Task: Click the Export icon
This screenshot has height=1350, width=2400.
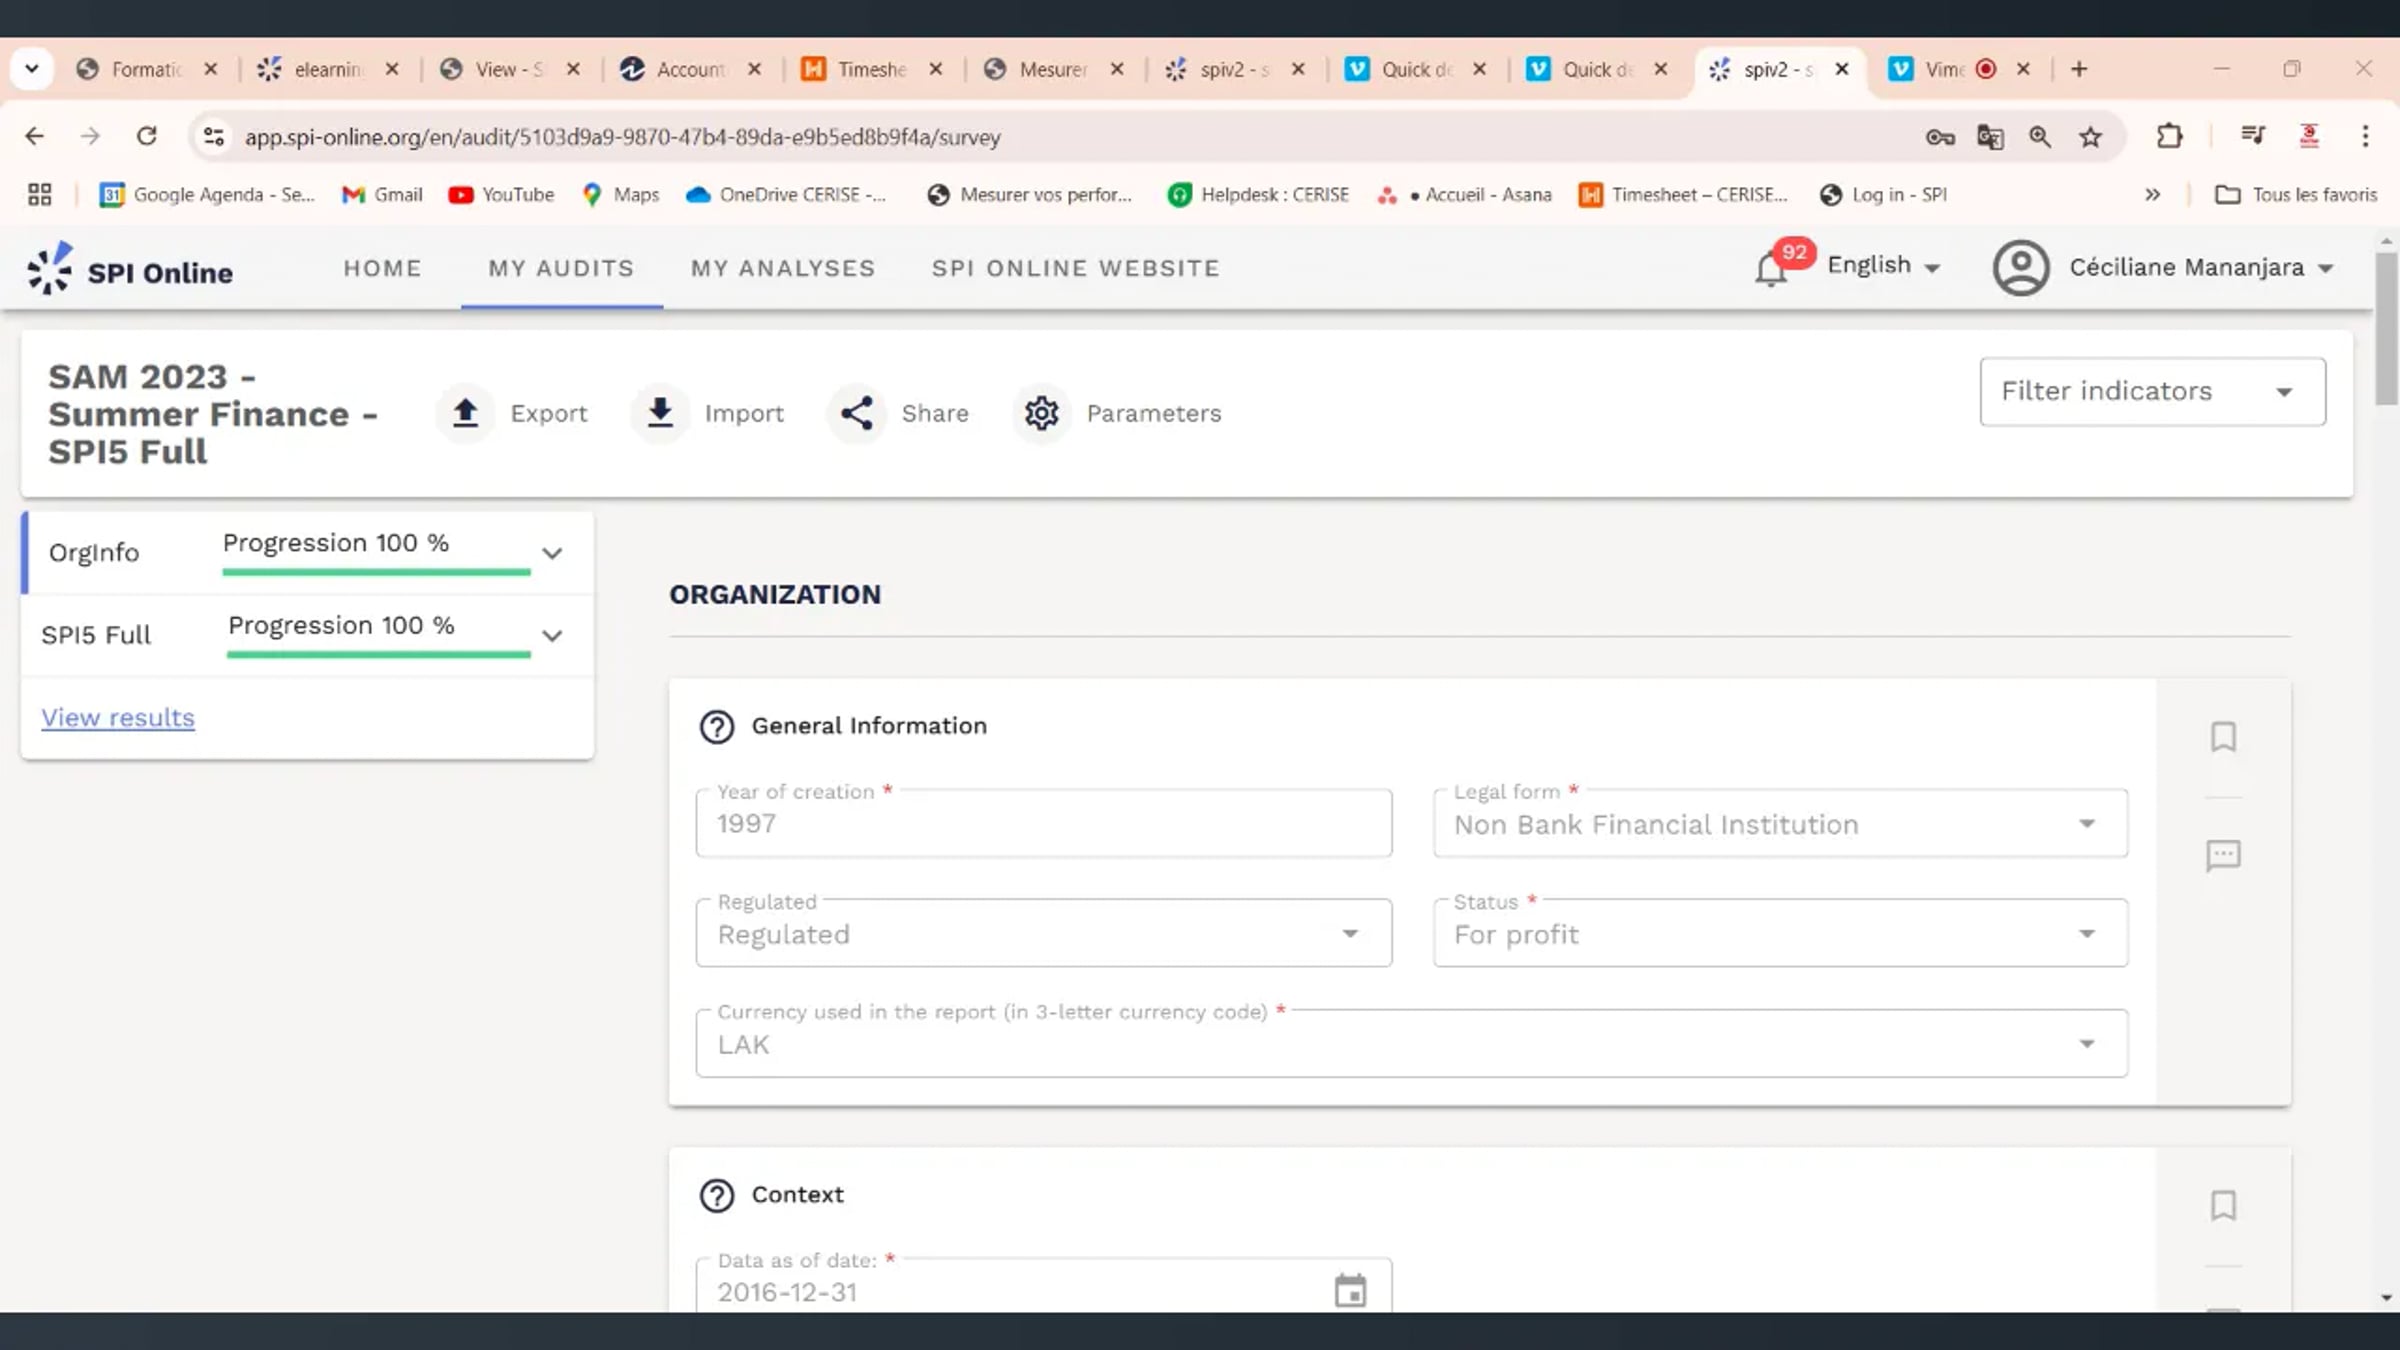Action: tap(464, 413)
